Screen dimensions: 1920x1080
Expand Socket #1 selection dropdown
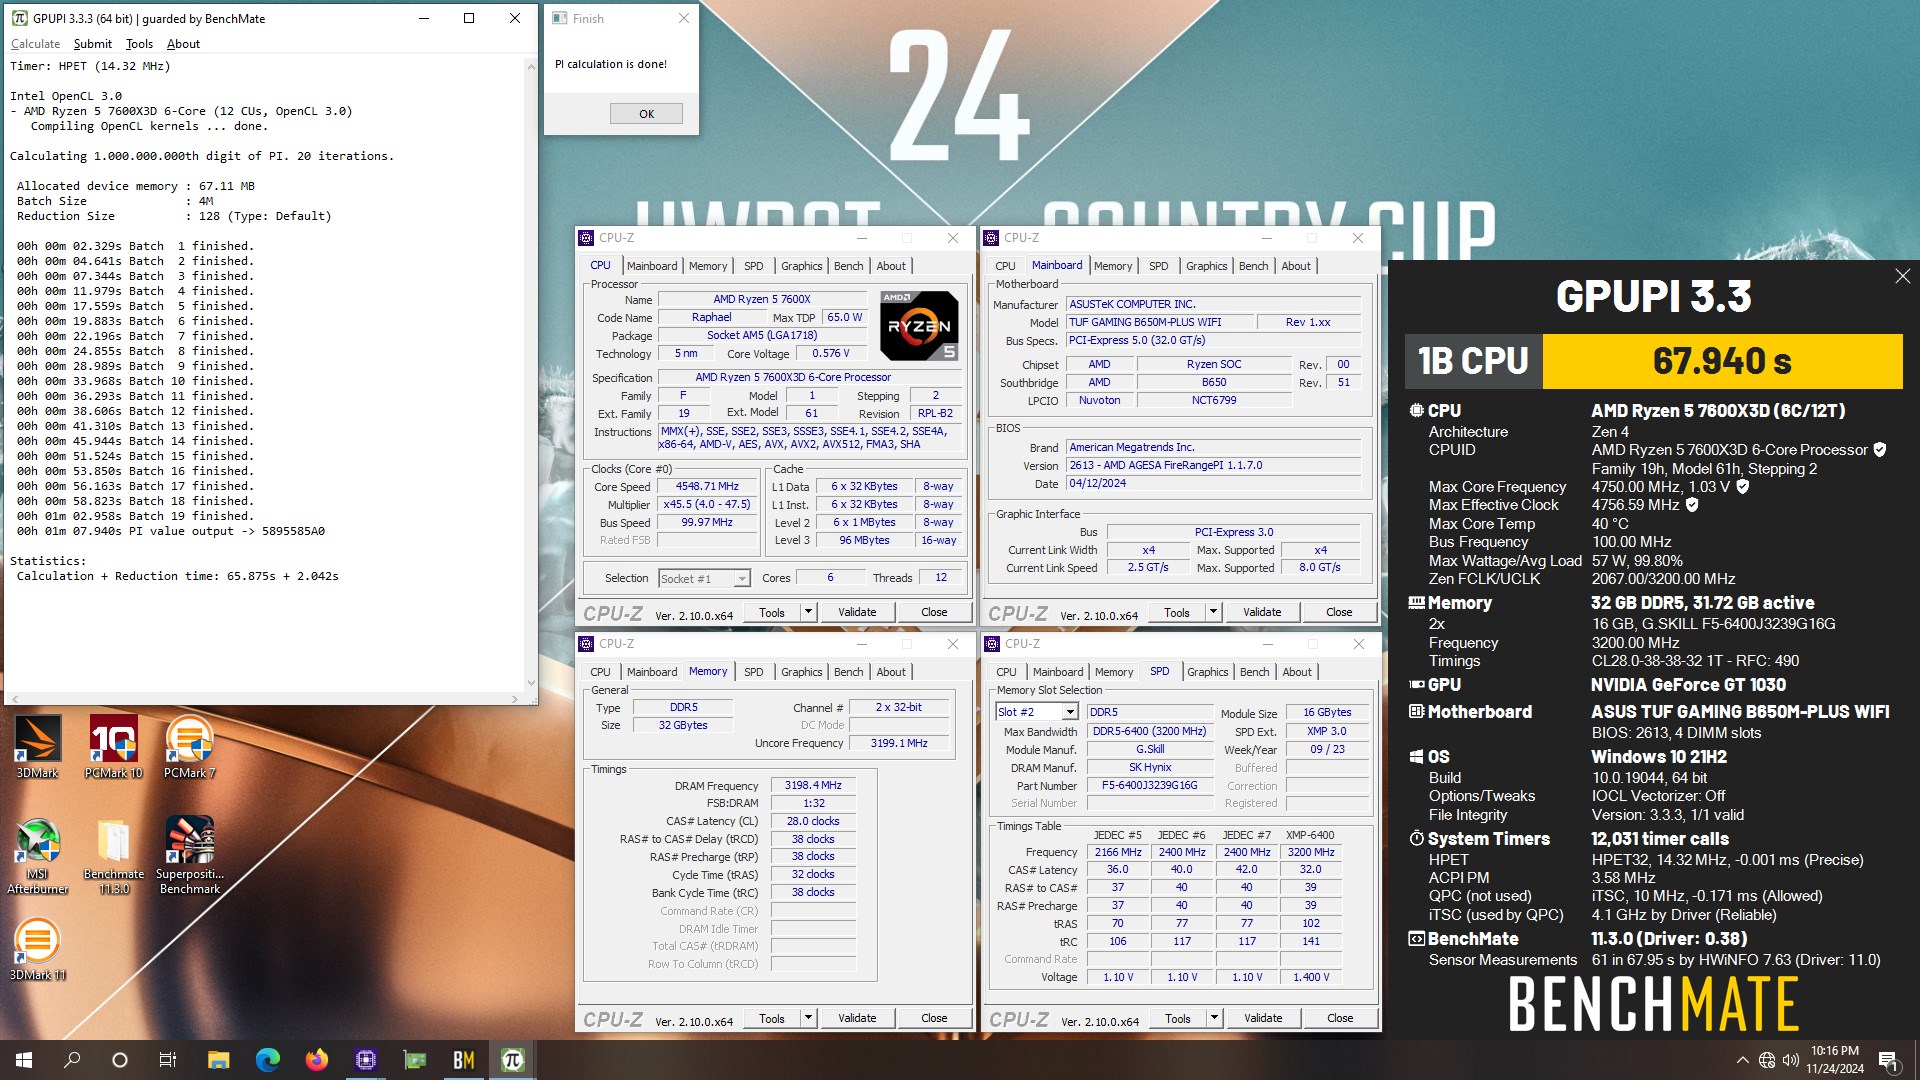point(742,578)
